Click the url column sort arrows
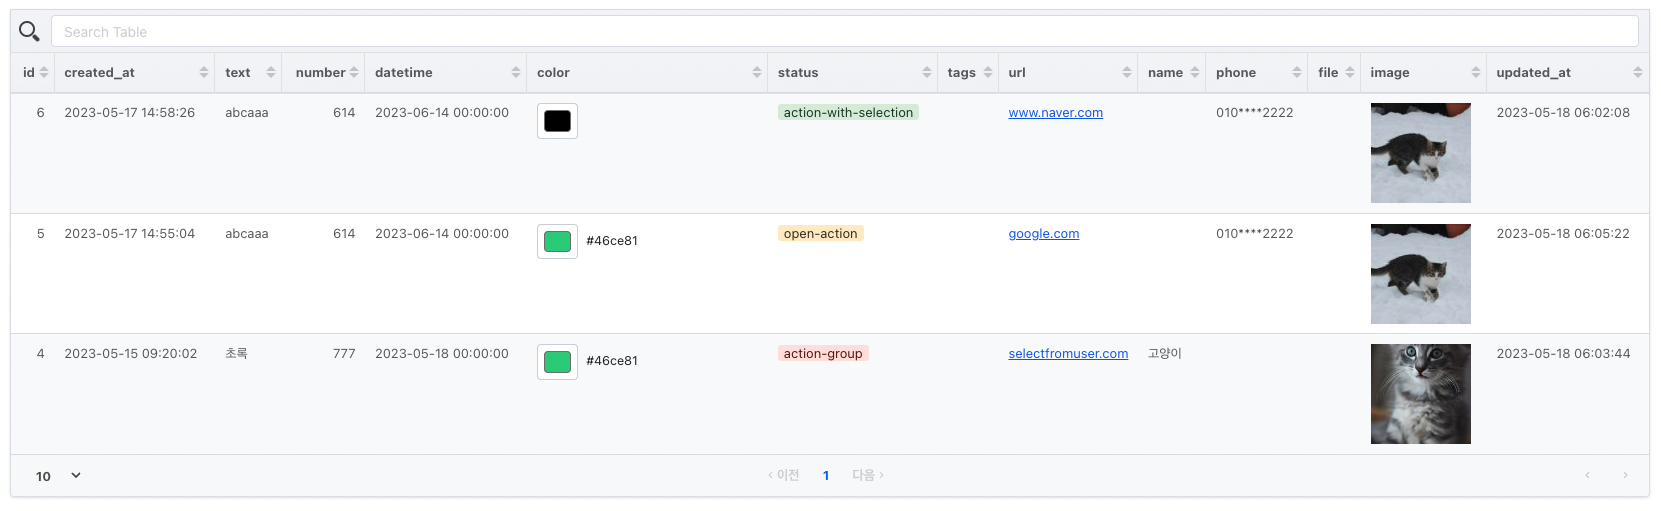The image size is (1661, 511). 1127,73
